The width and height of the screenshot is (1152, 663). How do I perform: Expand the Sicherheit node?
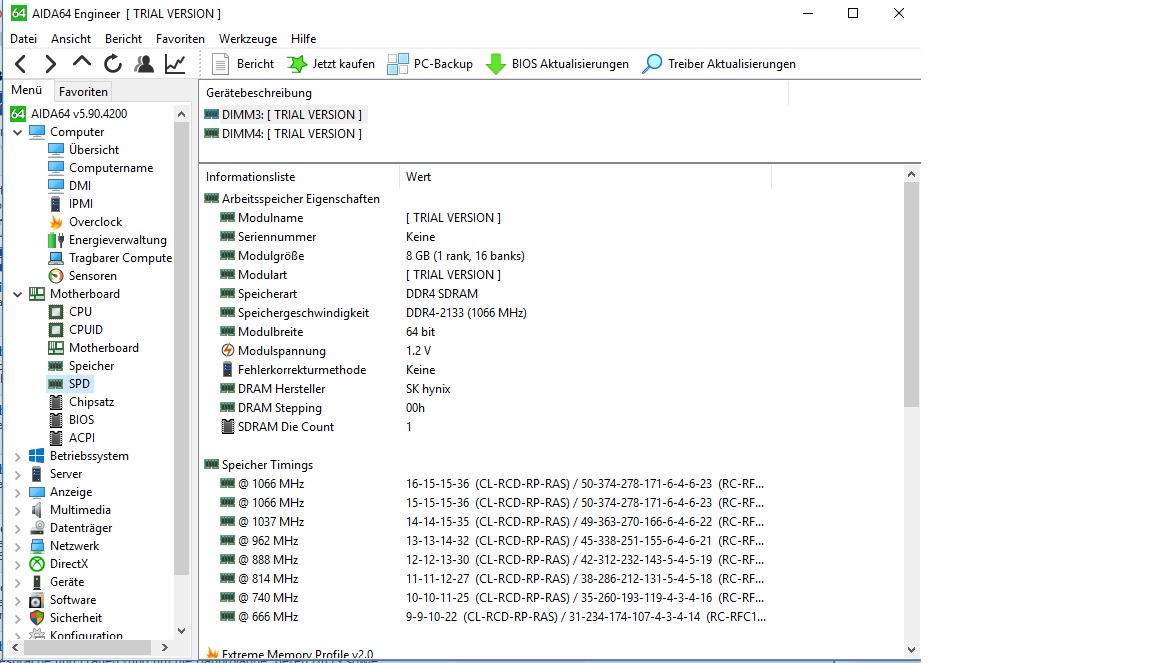[x=18, y=618]
